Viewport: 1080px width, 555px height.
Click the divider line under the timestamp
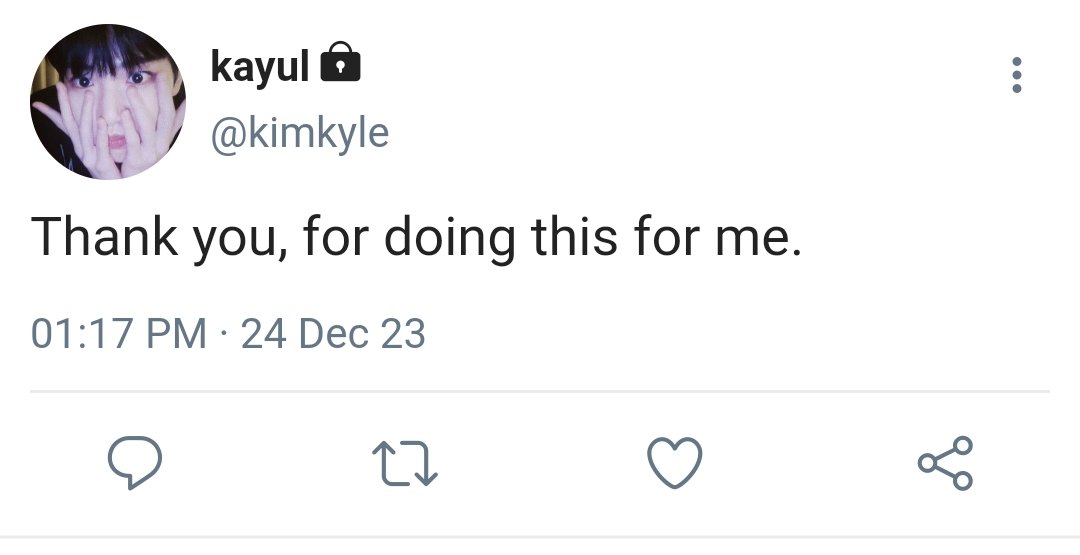coord(540,391)
